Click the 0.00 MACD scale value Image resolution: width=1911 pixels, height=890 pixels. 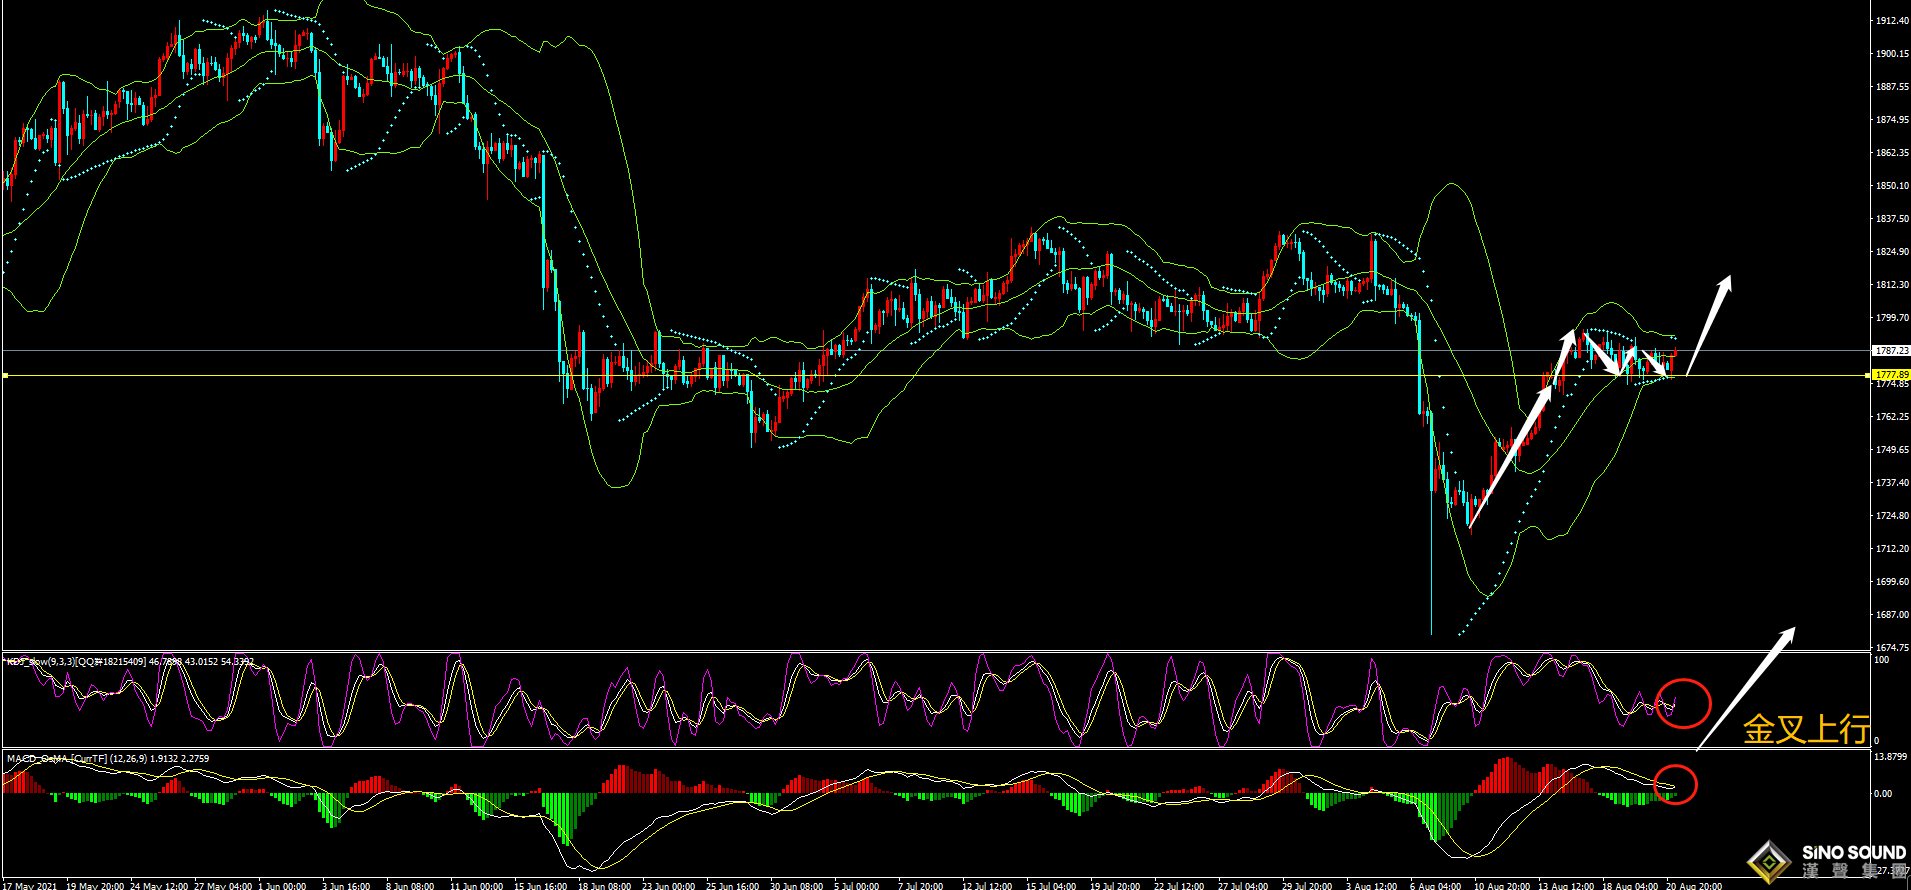tap(1883, 794)
